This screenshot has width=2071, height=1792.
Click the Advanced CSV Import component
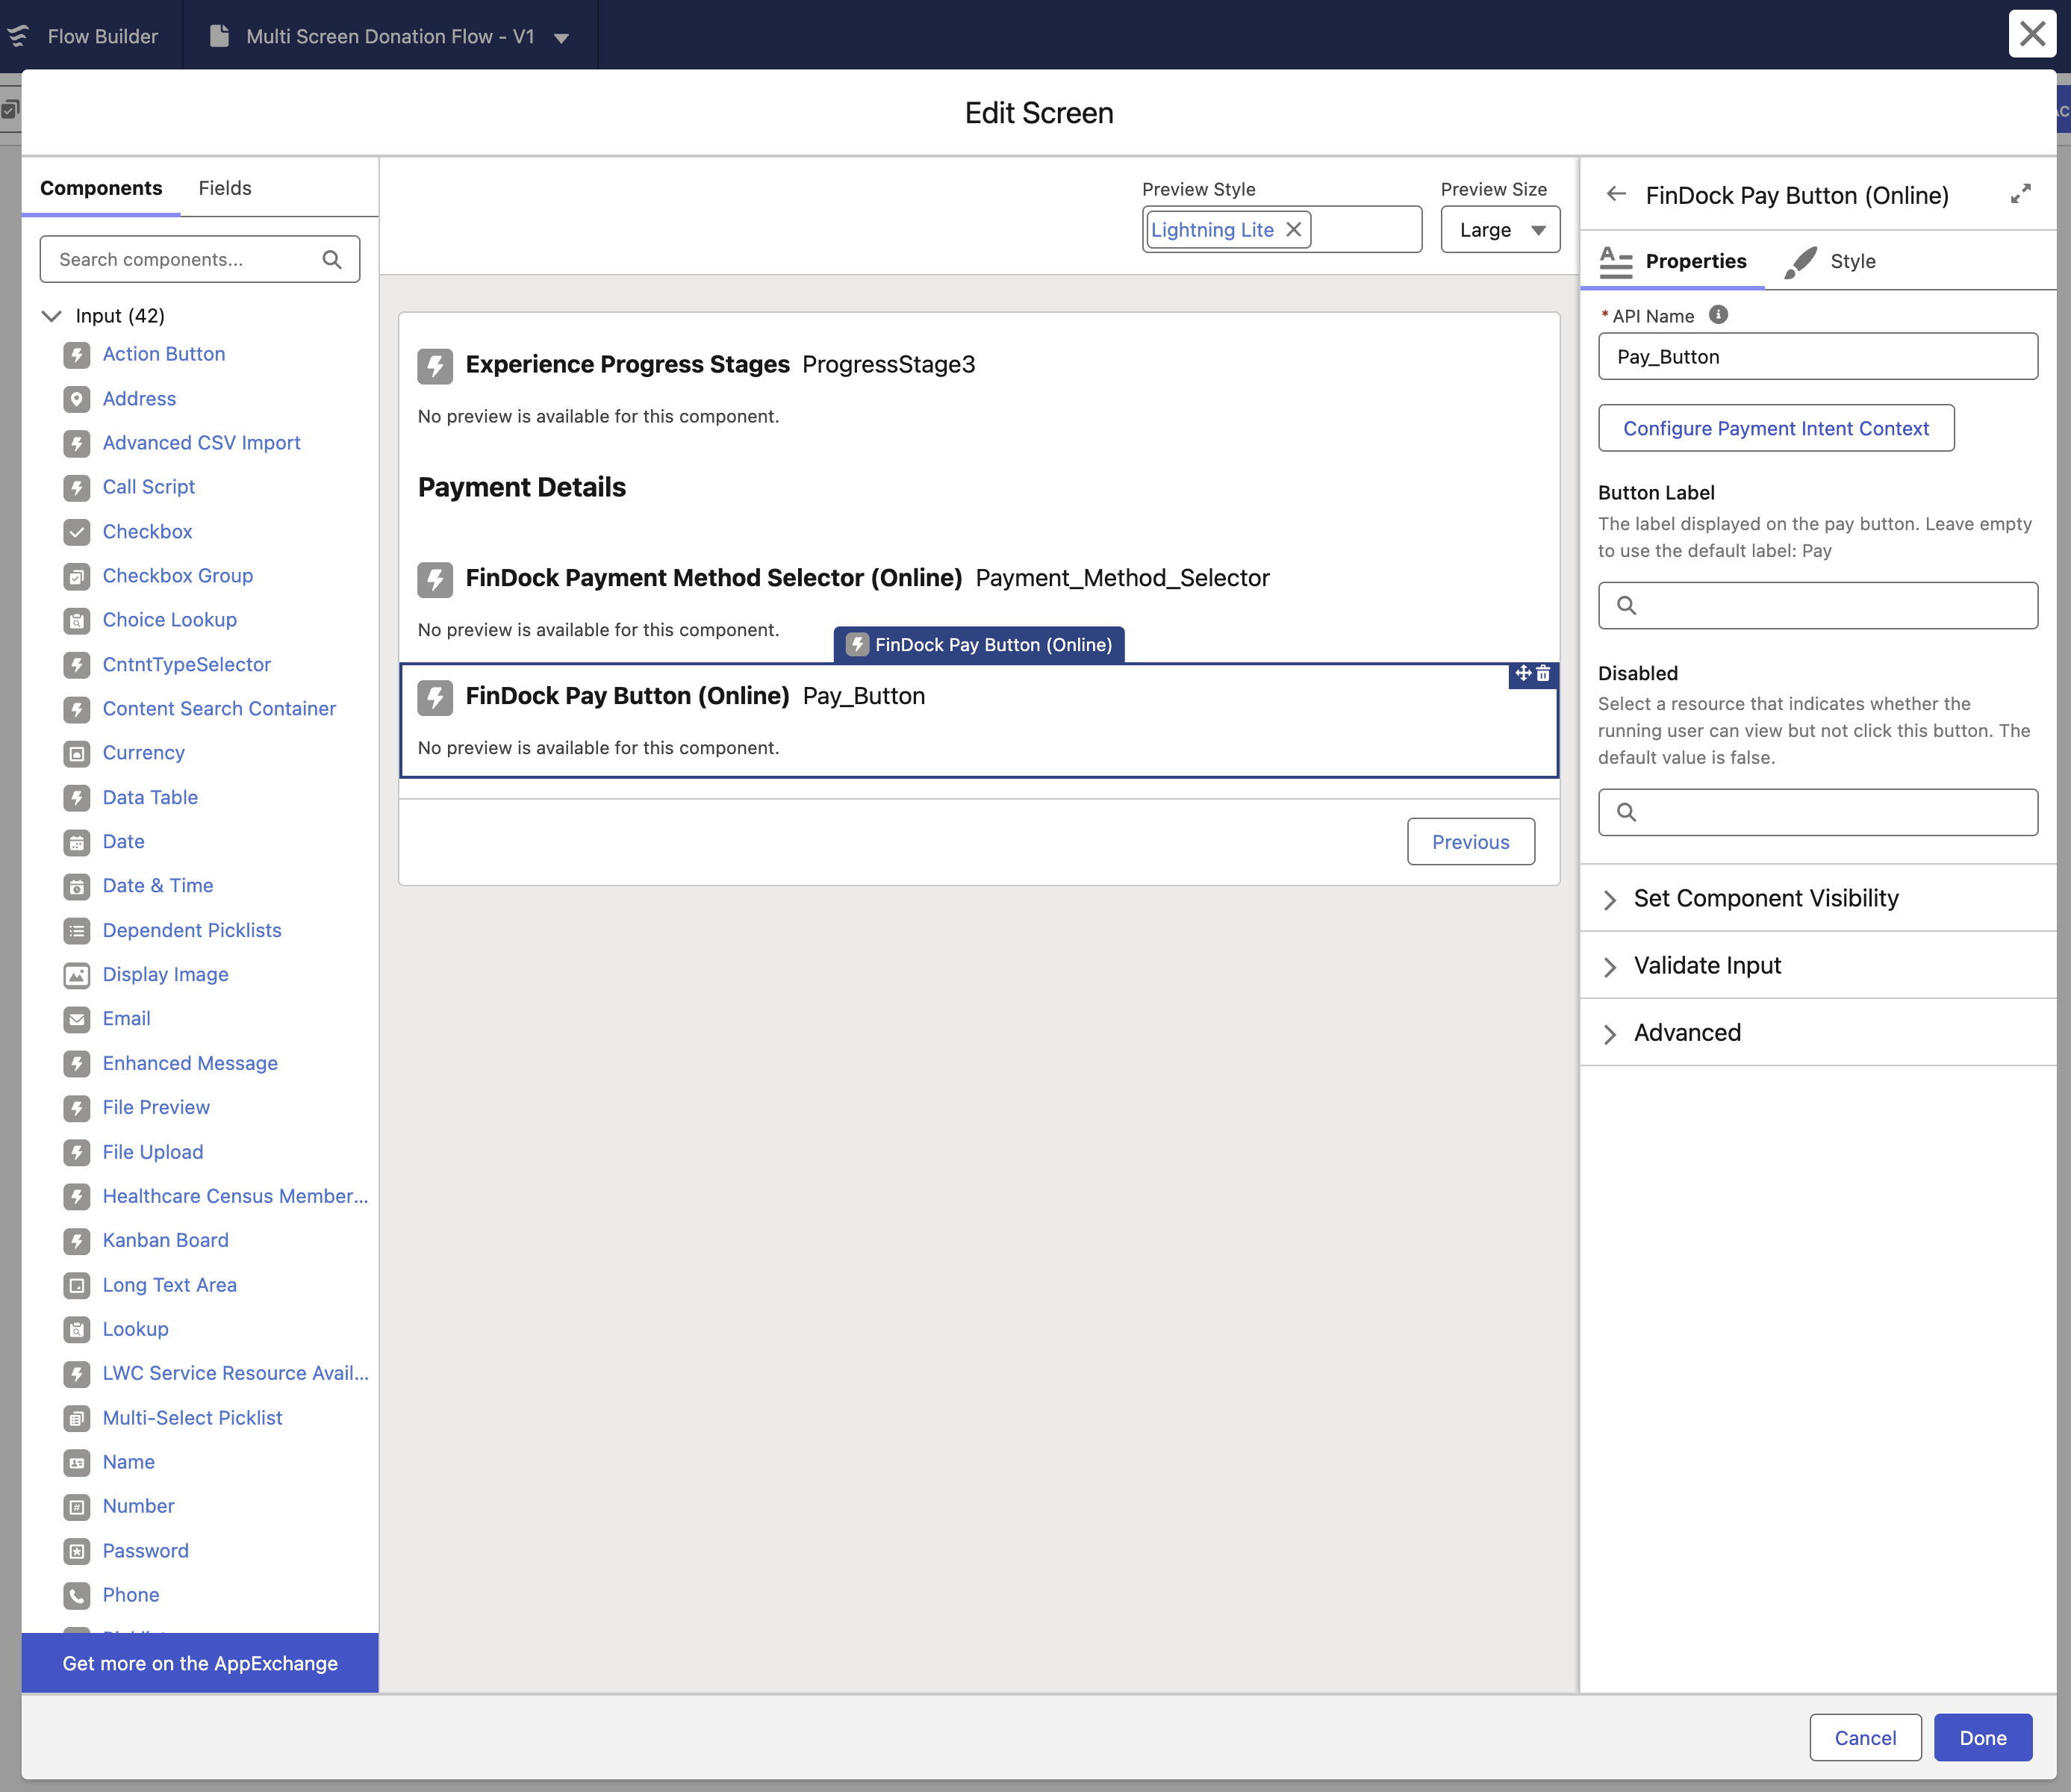(201, 443)
